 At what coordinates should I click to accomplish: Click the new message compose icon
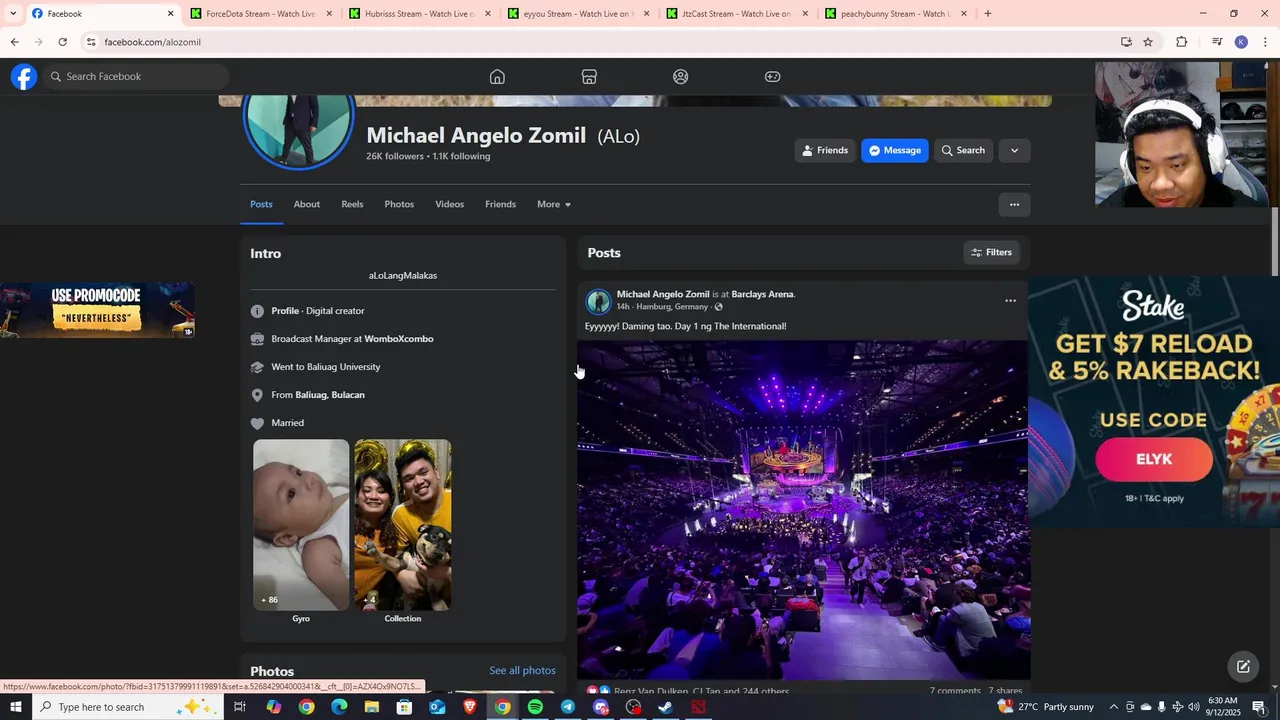1243,667
